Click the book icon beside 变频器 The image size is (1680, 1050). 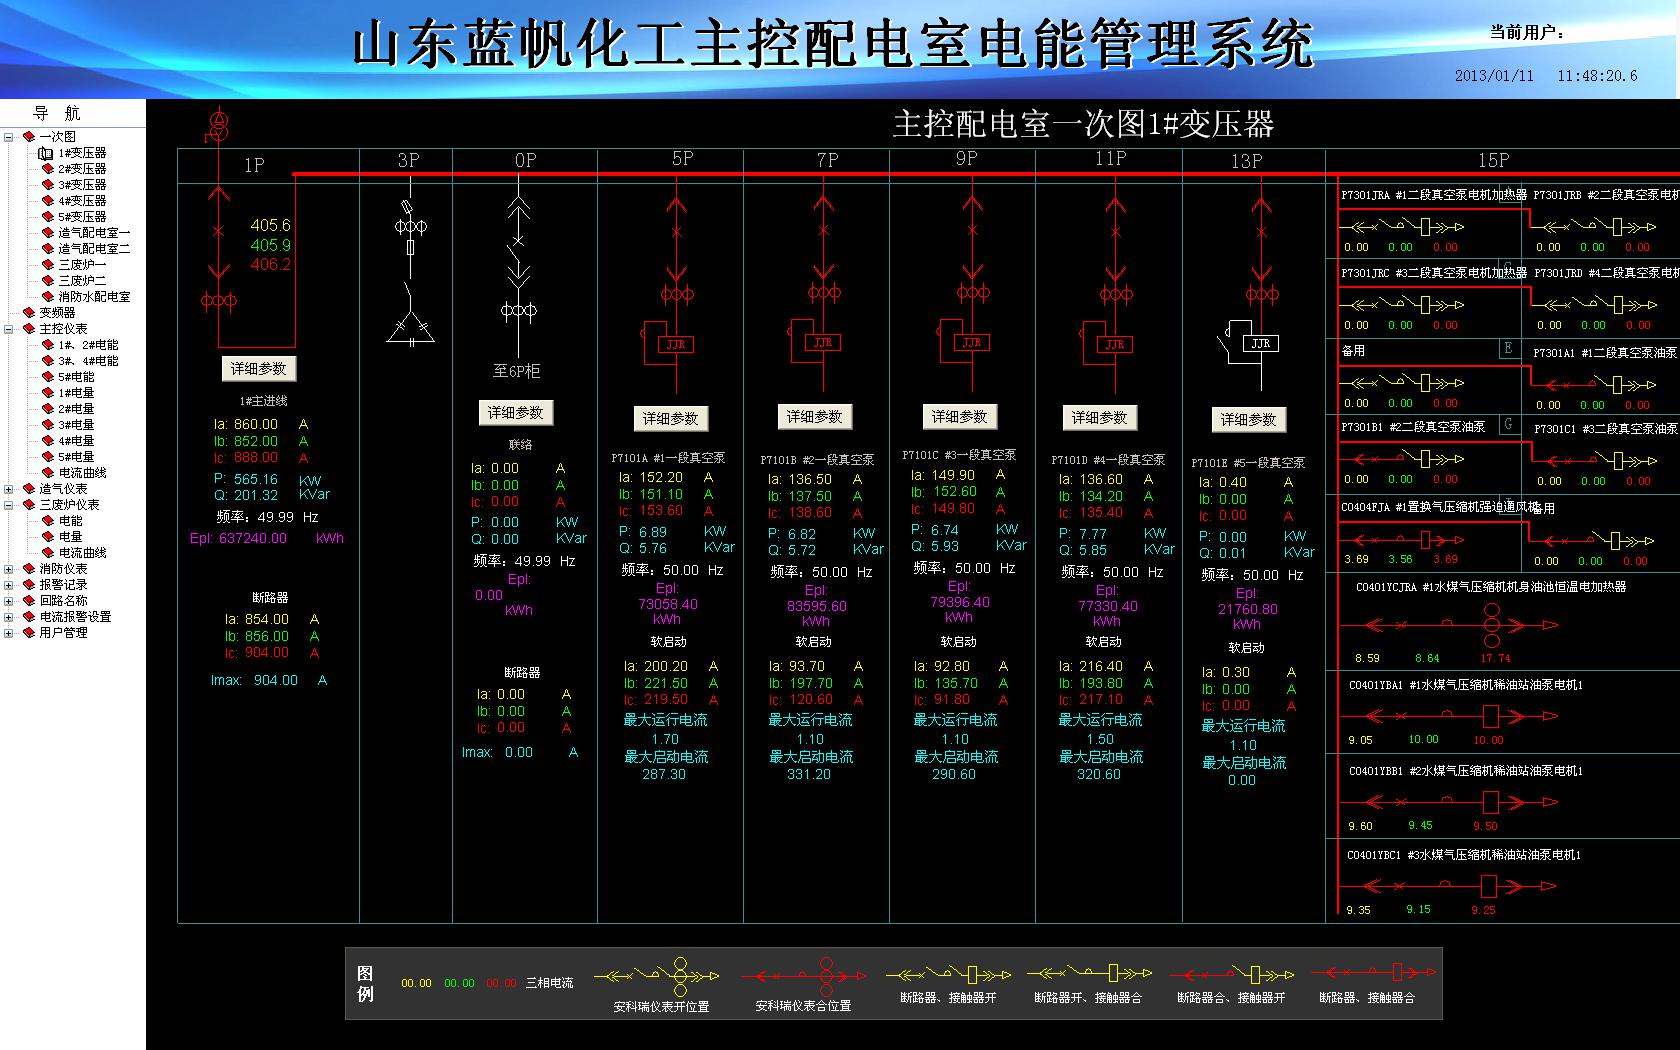29,313
